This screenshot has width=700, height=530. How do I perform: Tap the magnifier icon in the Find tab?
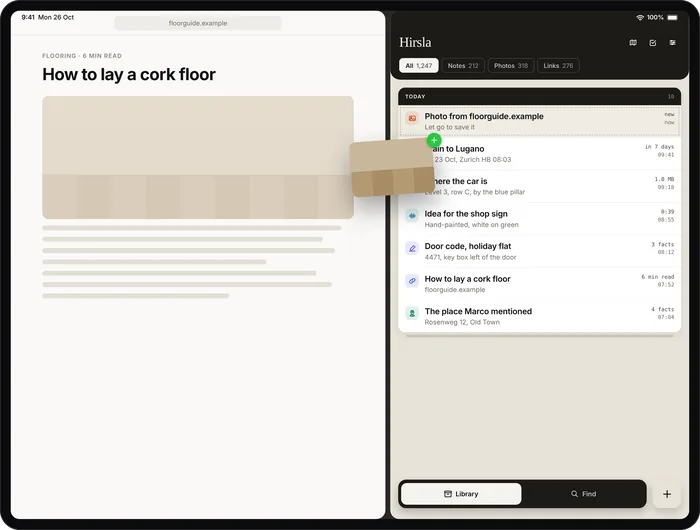pyautogui.click(x=575, y=494)
